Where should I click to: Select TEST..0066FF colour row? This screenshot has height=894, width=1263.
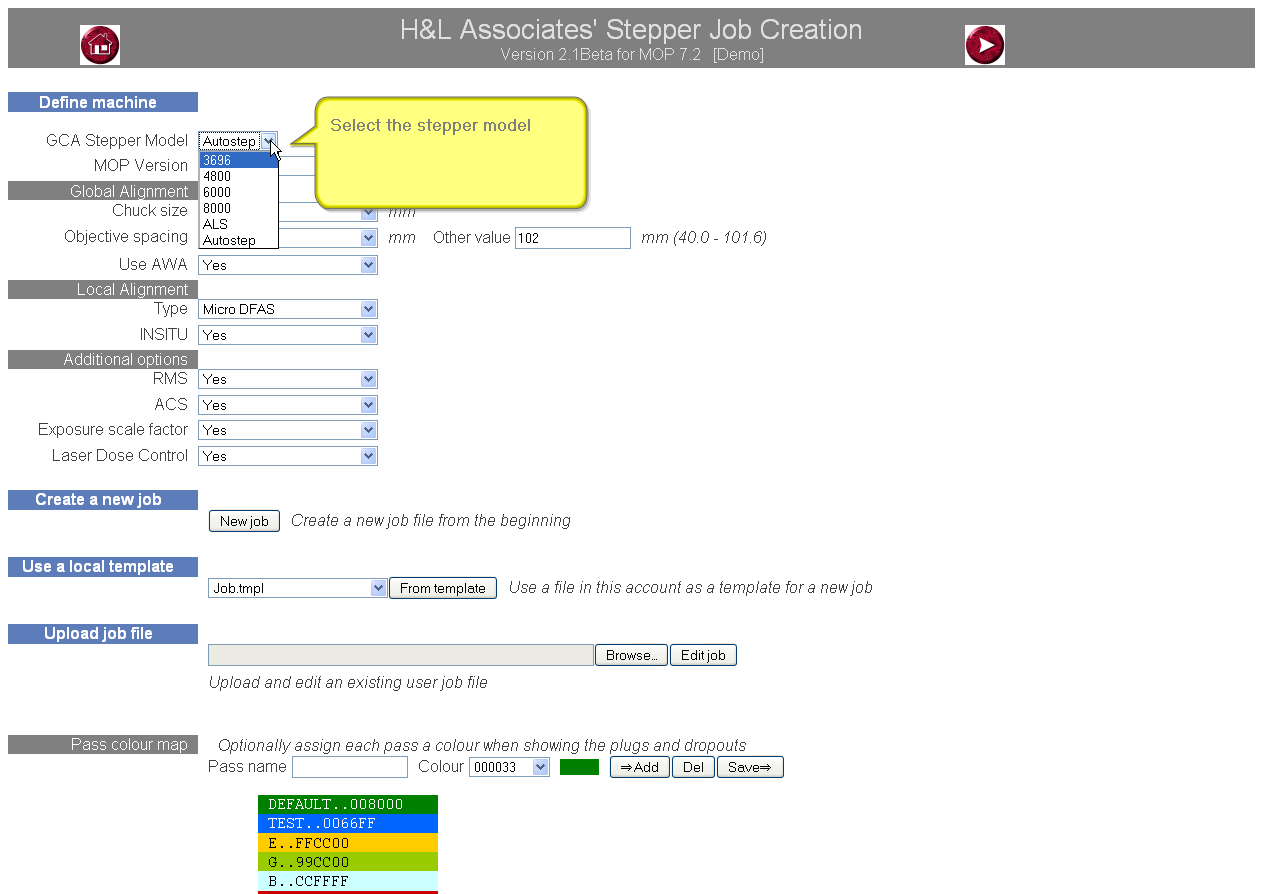coord(348,824)
